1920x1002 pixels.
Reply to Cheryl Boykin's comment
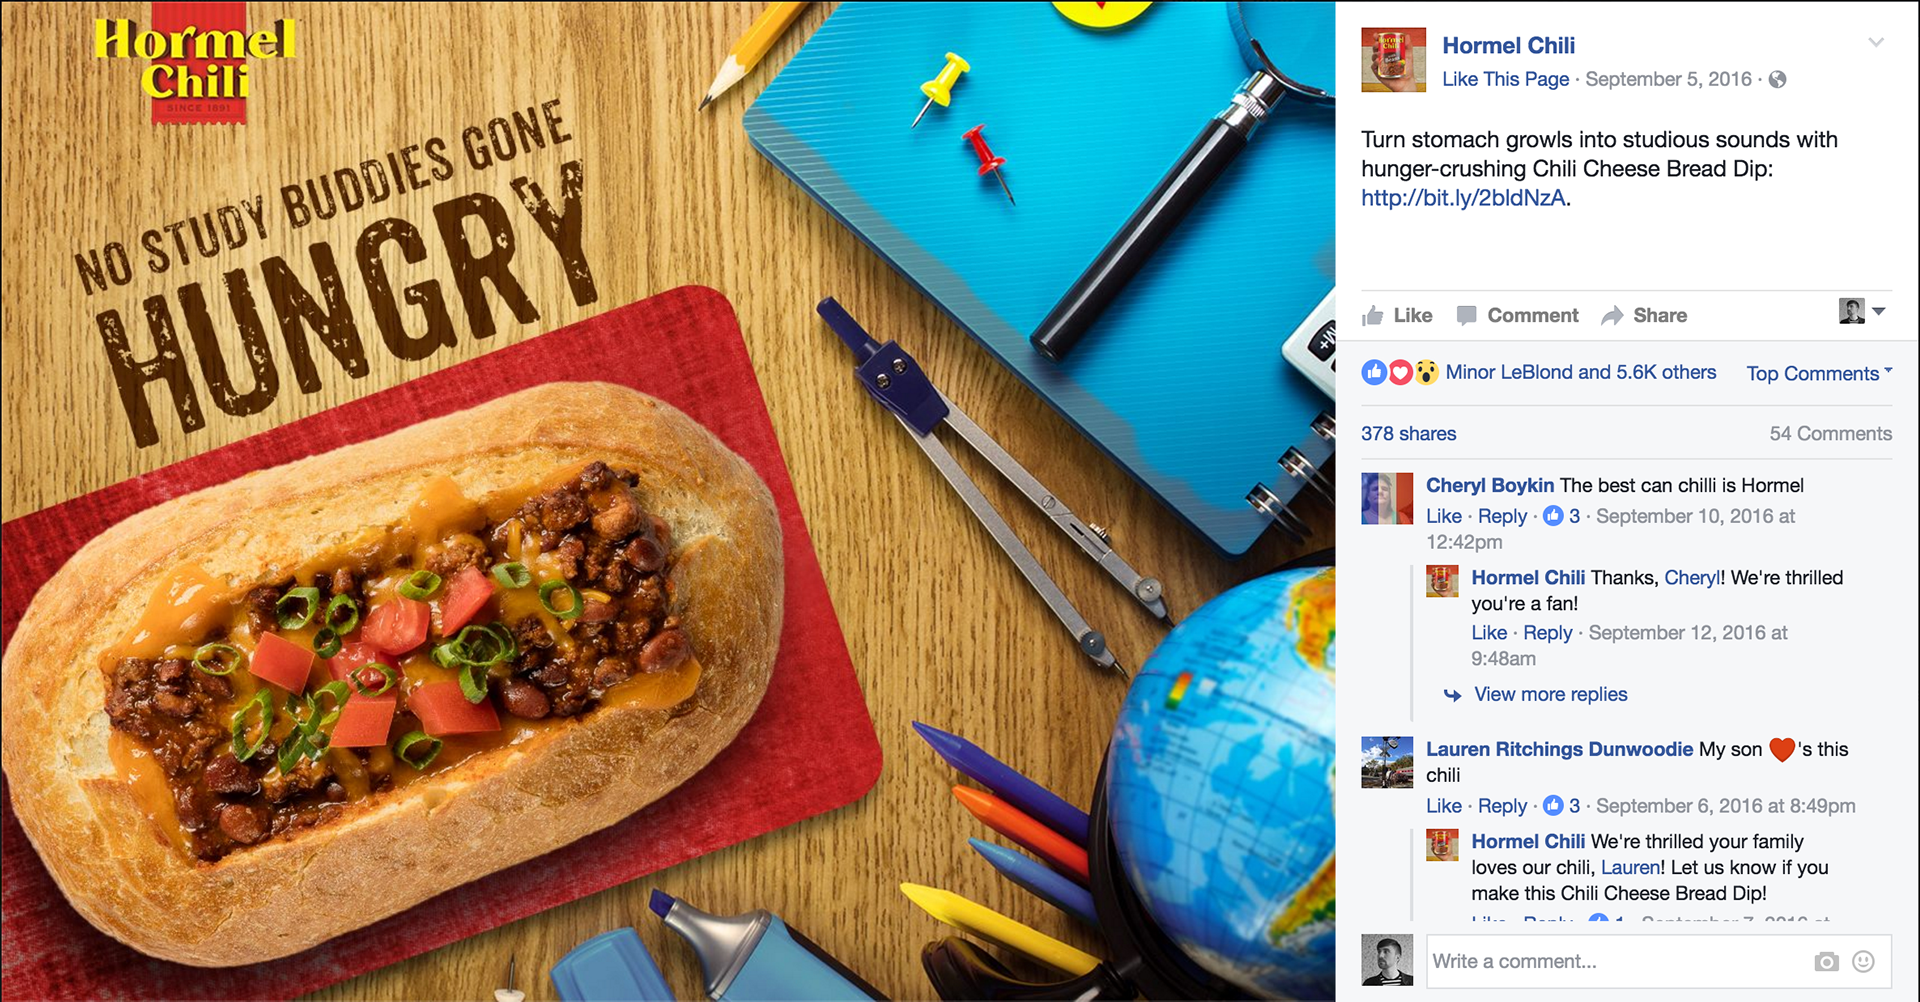coord(1502,516)
